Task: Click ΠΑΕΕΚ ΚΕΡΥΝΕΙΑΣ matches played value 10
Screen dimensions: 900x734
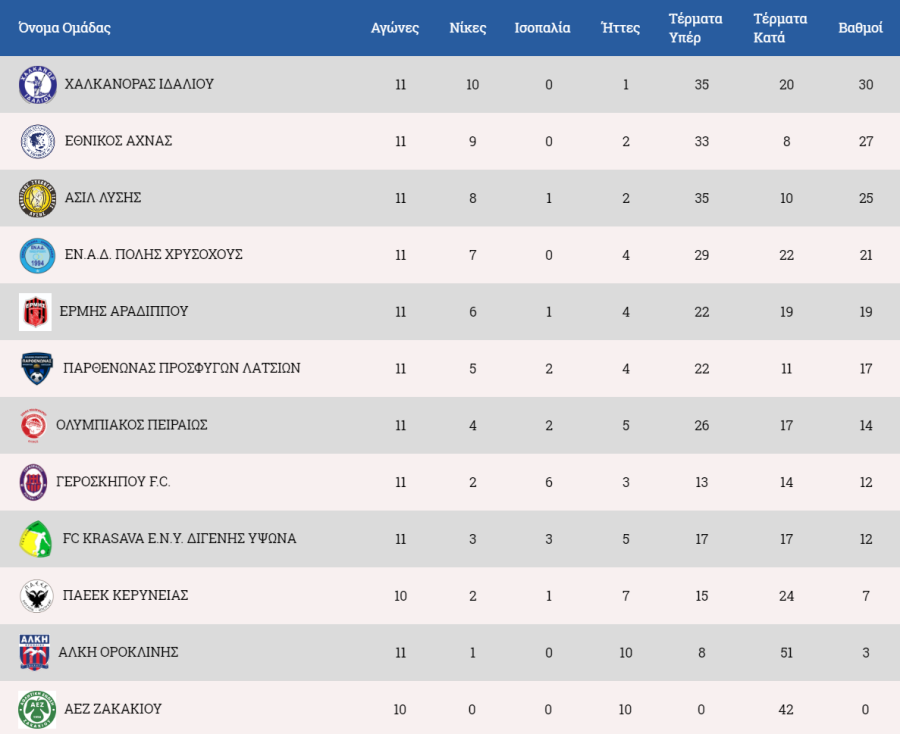Action: [401, 596]
